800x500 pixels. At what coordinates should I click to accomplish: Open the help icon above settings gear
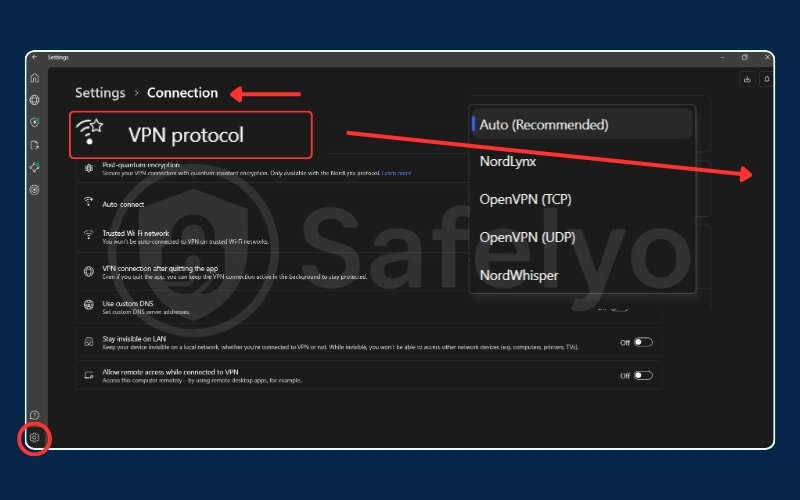35,415
